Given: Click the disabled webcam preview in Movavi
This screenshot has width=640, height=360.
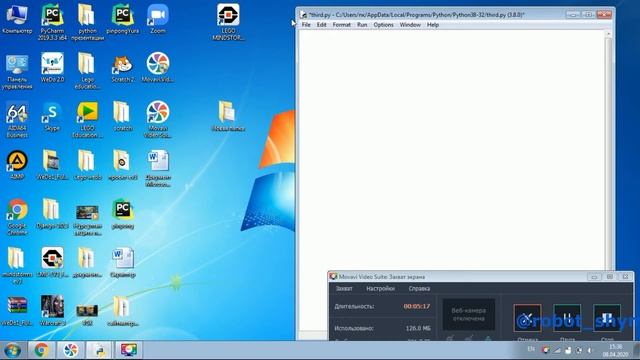Looking at the screenshot, I should click(469, 314).
